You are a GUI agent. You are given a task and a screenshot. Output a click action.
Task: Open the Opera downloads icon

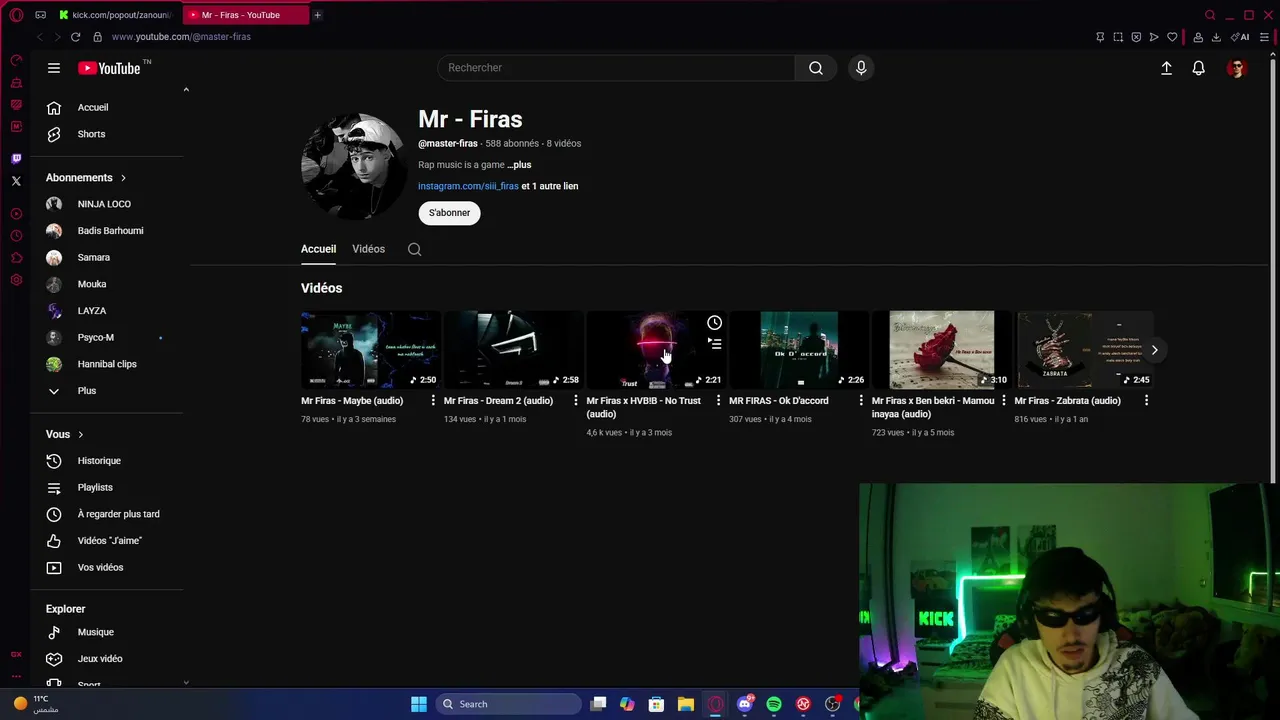tap(1216, 37)
